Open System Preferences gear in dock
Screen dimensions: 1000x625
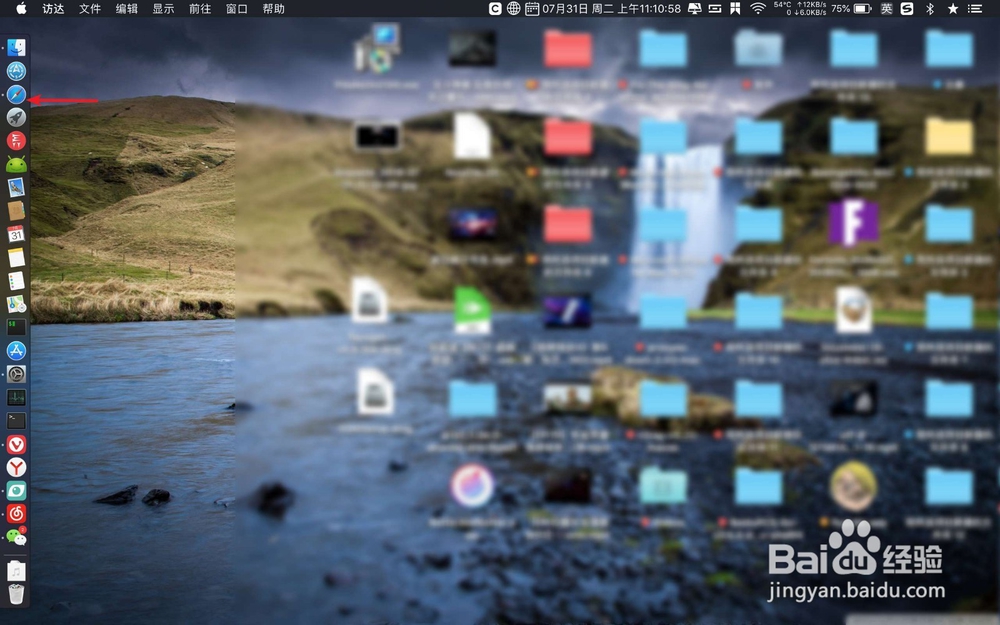[16, 374]
